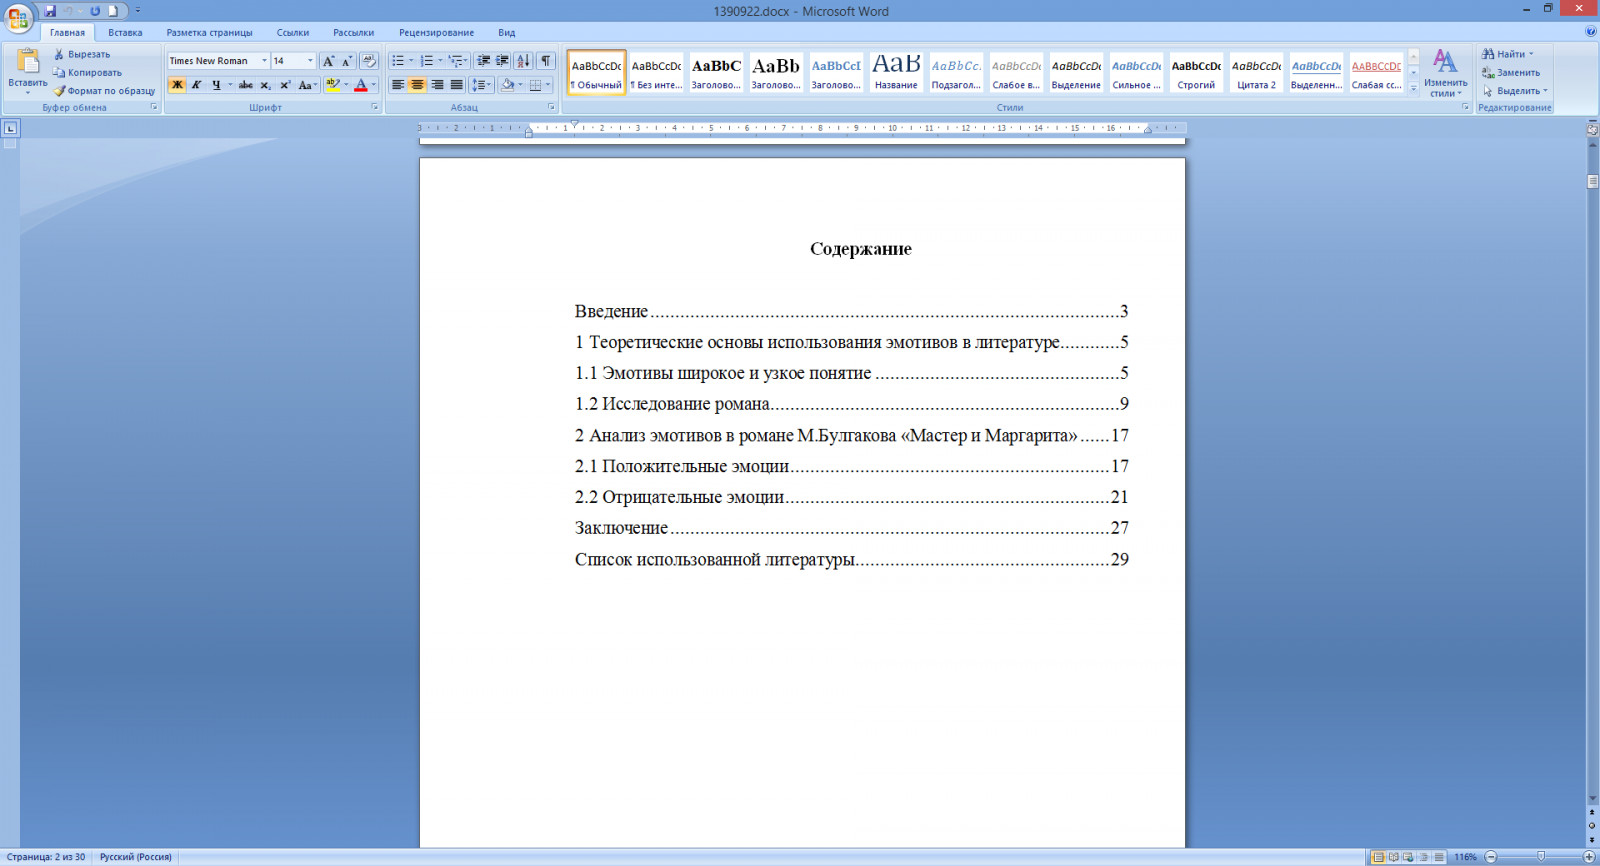Open the Вид tab
1600x866 pixels.
(x=507, y=32)
